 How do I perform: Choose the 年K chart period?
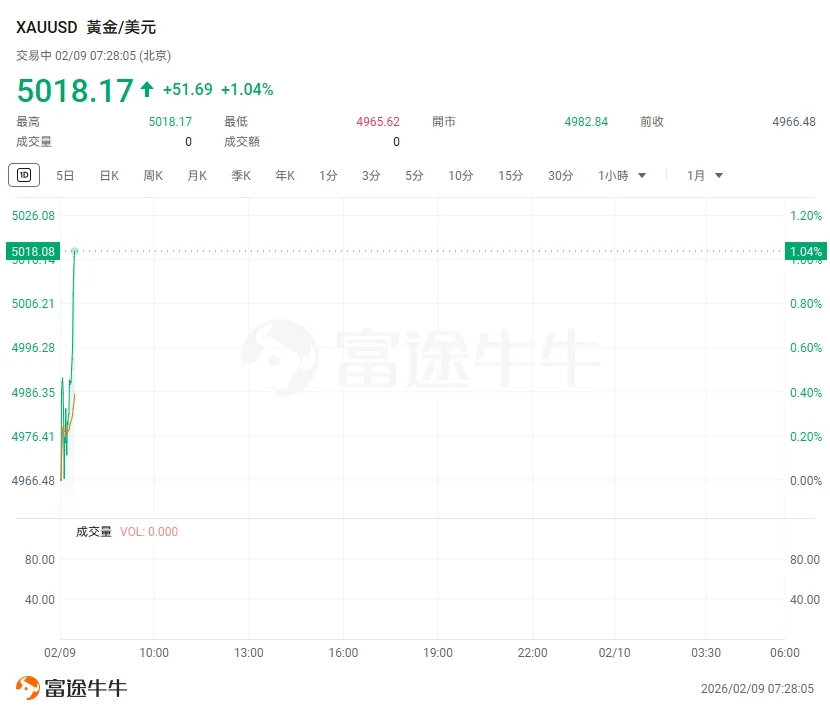click(x=285, y=176)
